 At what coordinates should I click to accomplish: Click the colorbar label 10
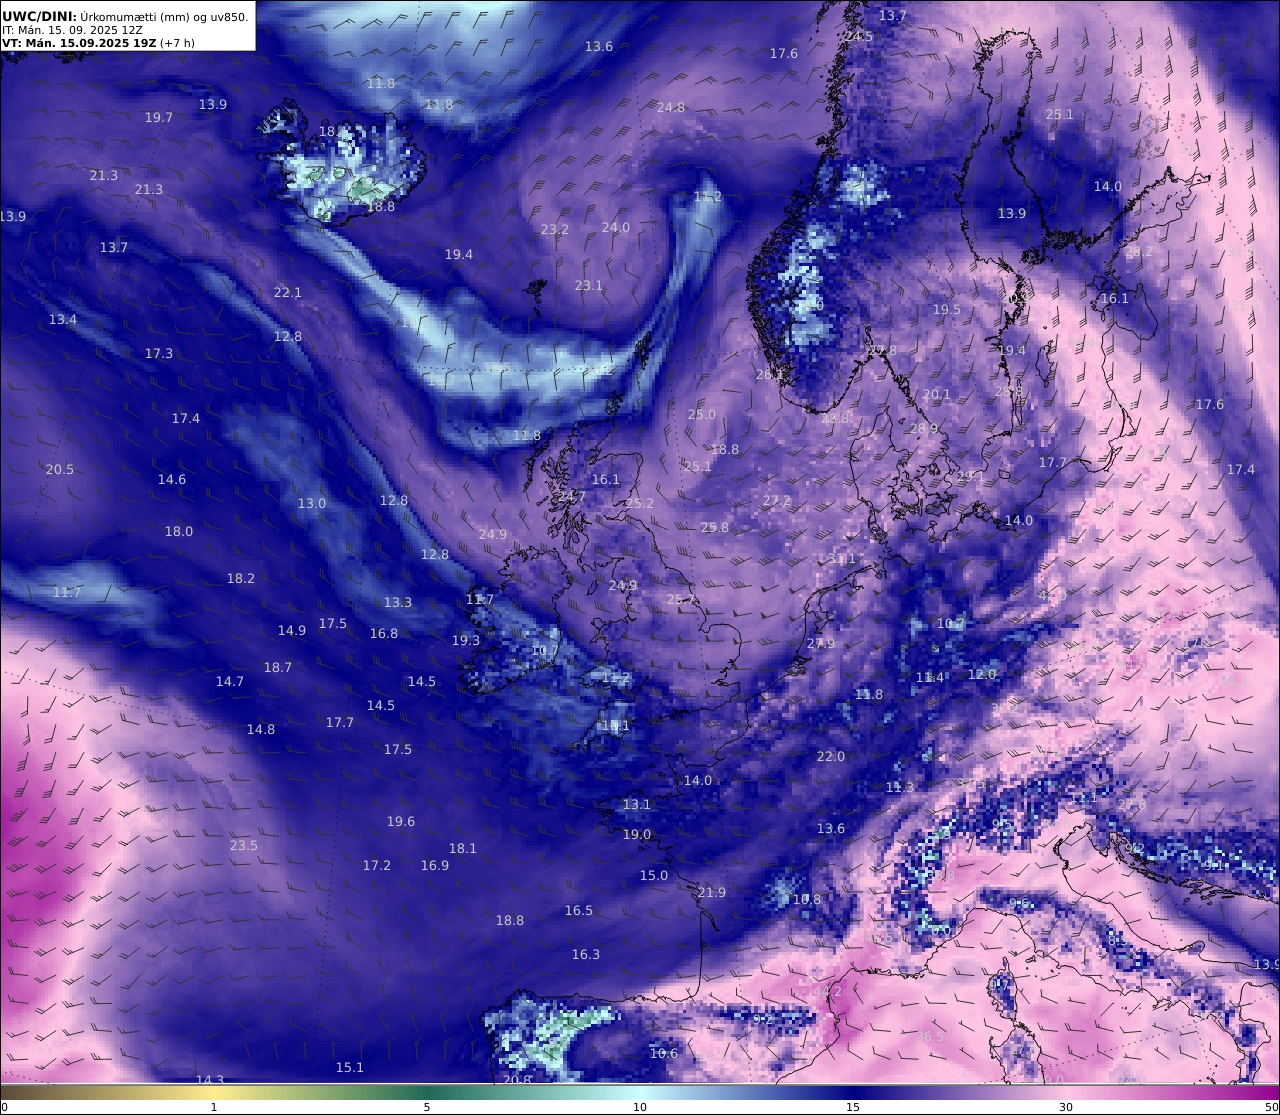tap(640, 1107)
